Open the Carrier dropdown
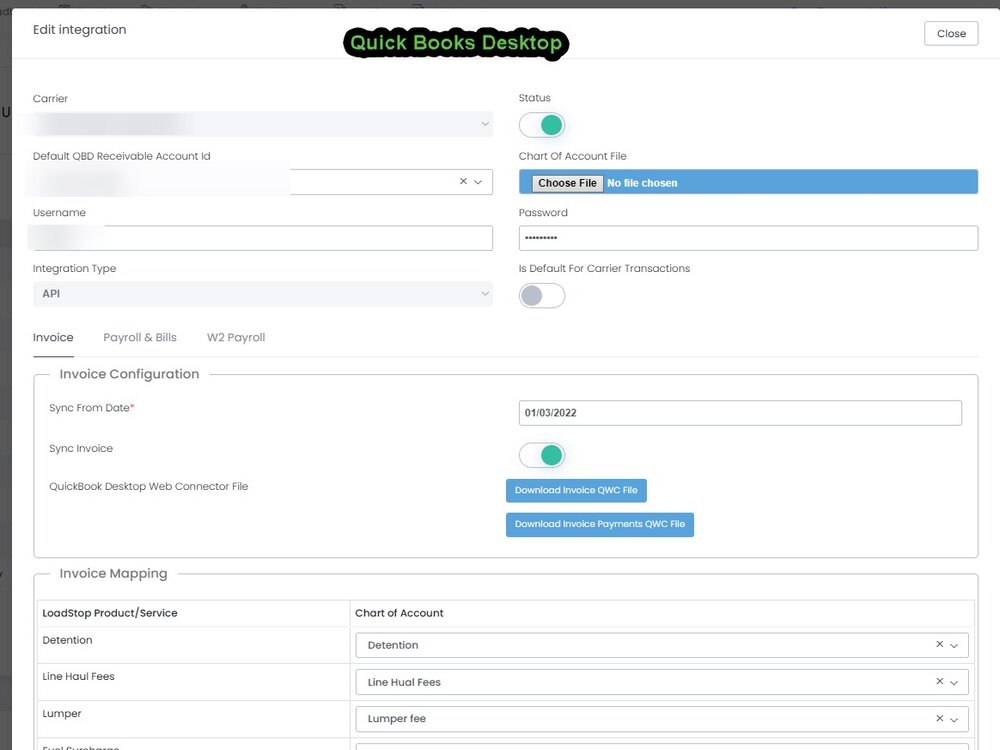1000x750 pixels. click(262, 124)
